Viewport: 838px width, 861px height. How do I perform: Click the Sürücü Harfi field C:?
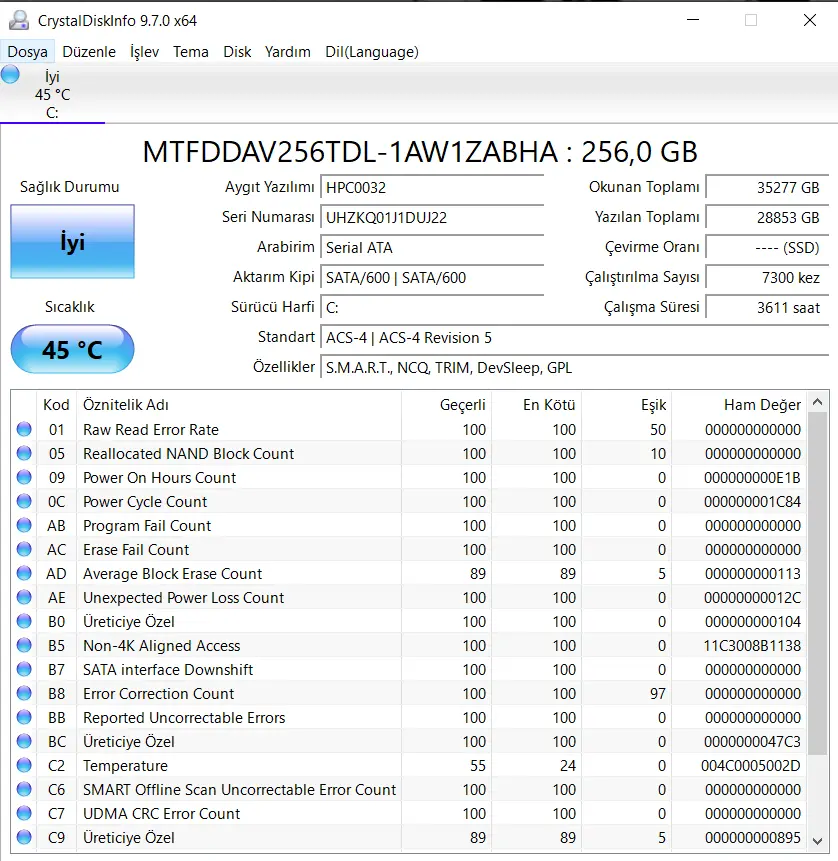pyautogui.click(x=432, y=308)
